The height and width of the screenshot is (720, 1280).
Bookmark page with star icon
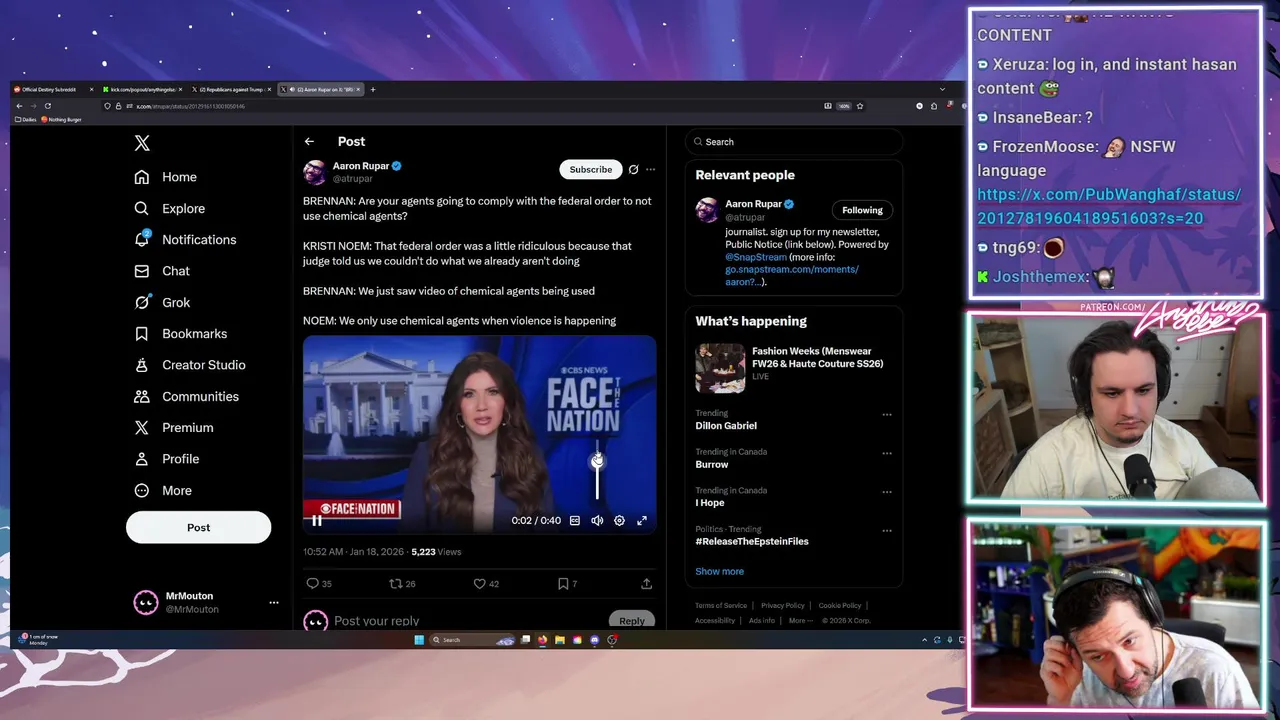[x=859, y=106]
